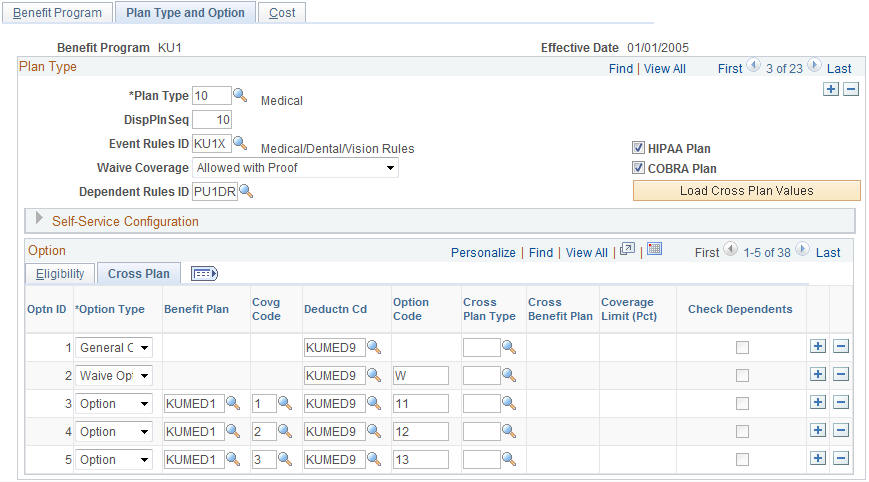Delete option row 5
The height and width of the screenshot is (482, 869).
pos(841,458)
